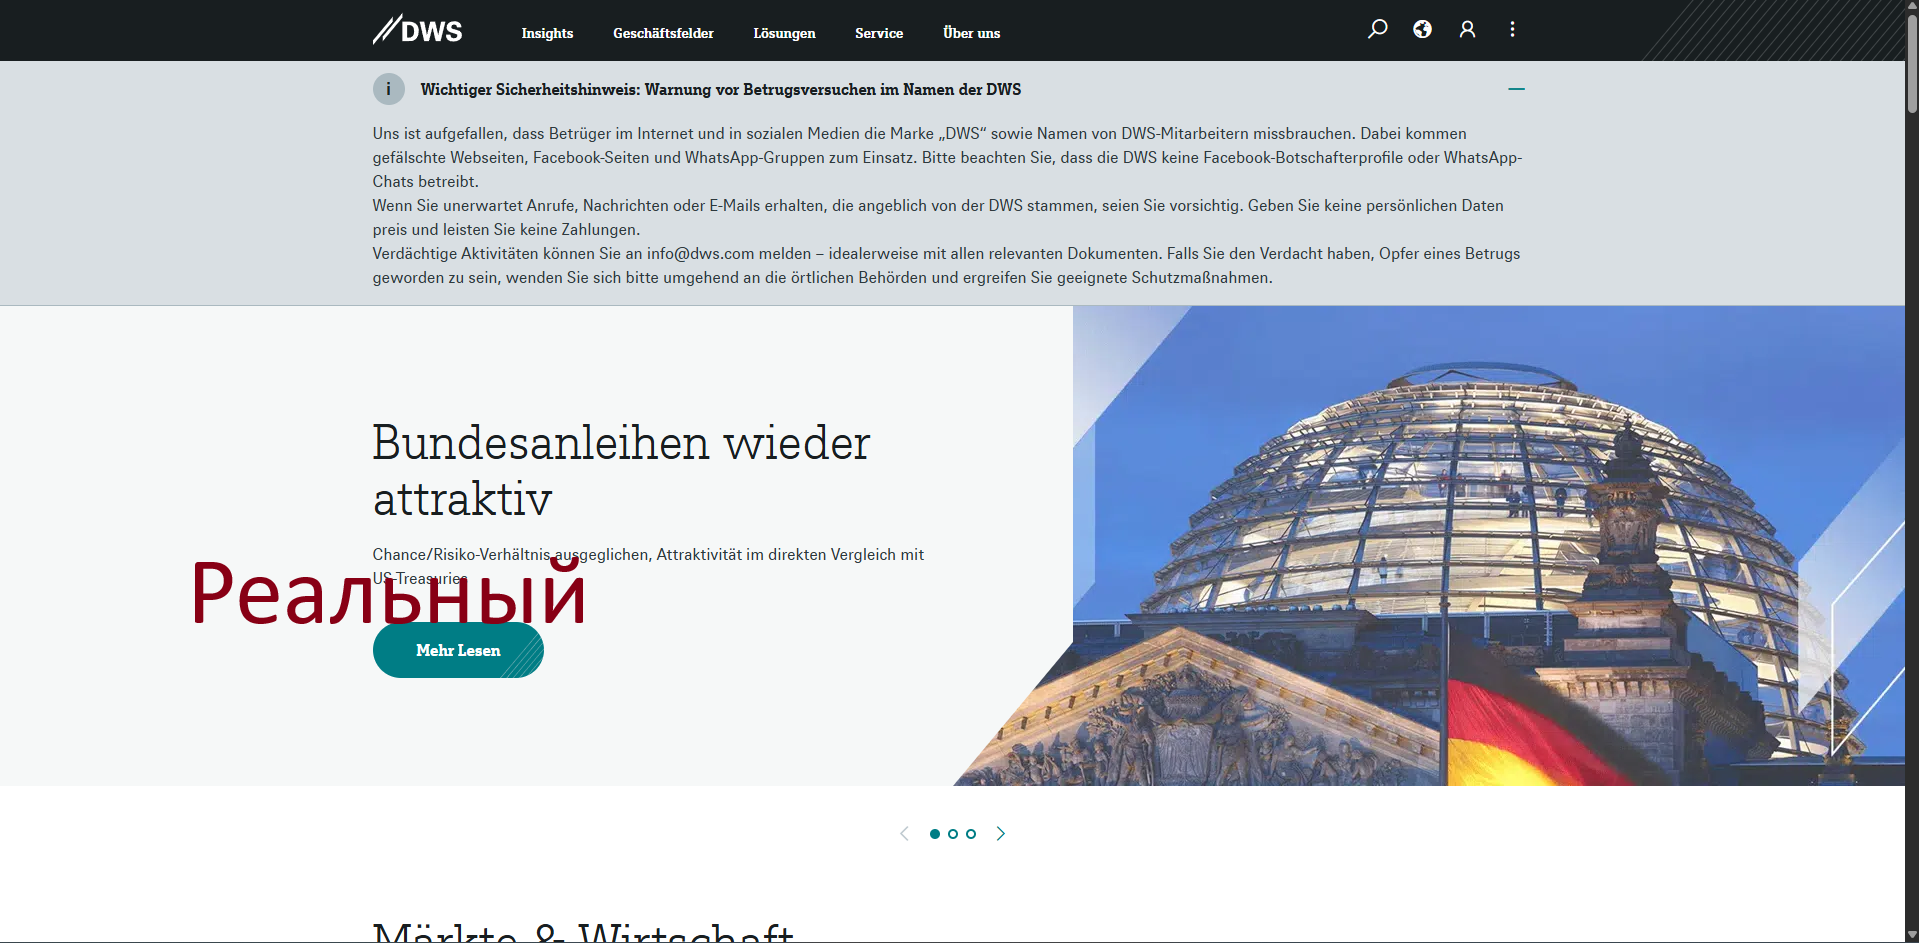
Task: Click the DWS logo in header
Action: [418, 30]
